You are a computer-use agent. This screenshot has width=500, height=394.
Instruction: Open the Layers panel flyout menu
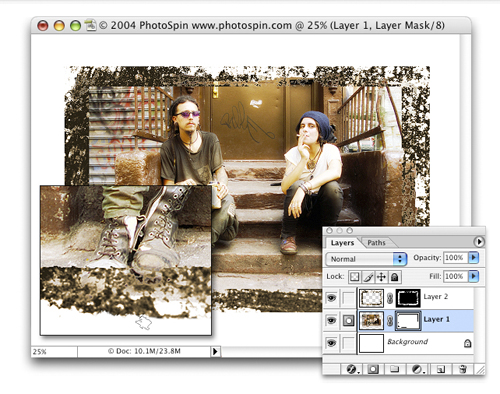click(479, 242)
